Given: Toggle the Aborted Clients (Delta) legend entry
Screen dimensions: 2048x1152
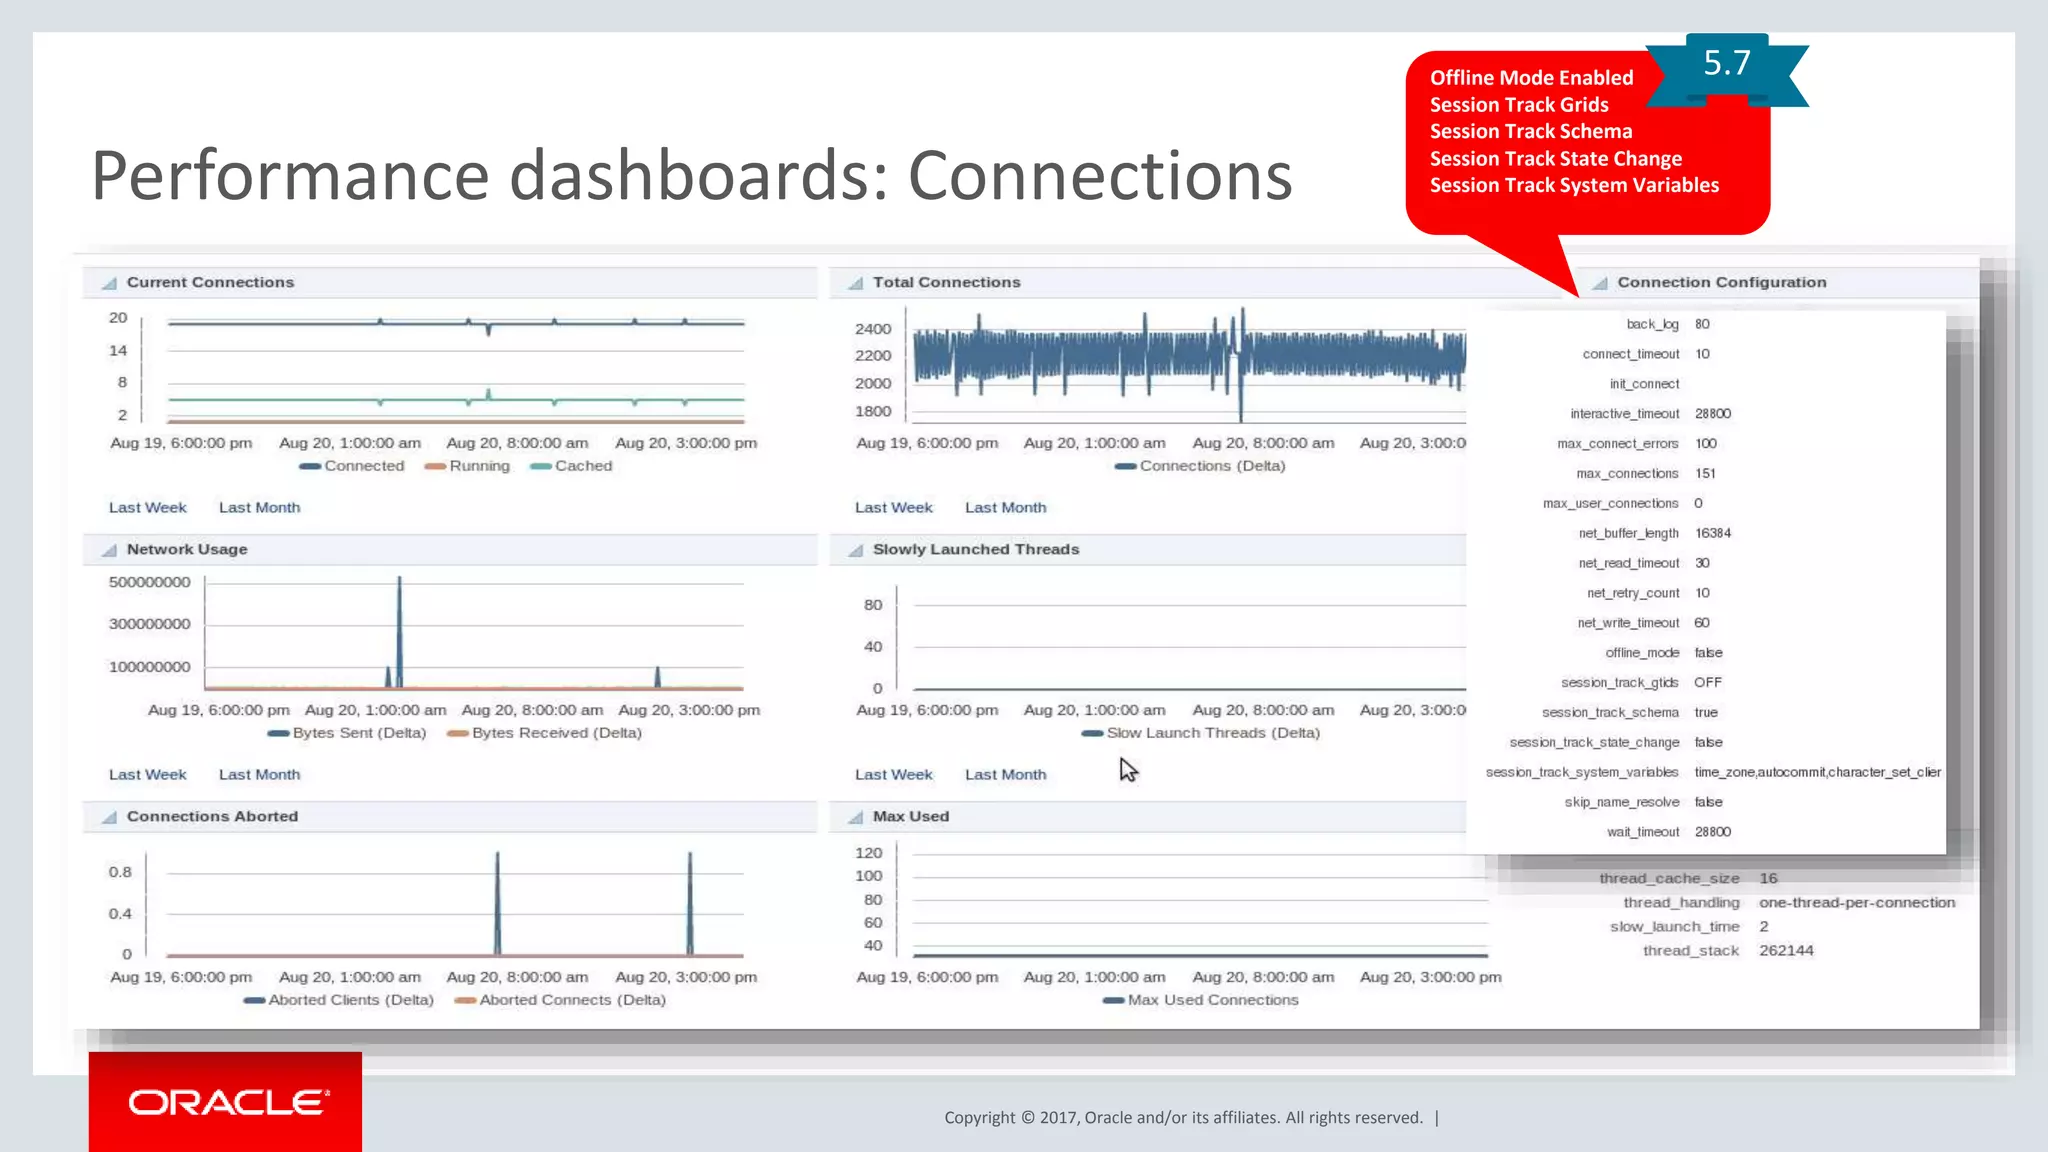Looking at the screenshot, I should pyautogui.click(x=339, y=1000).
